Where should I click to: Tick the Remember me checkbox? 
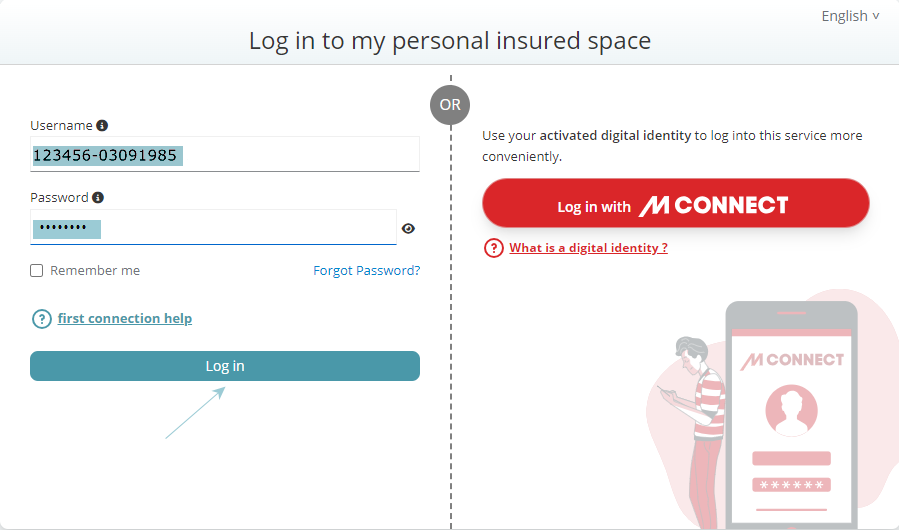(x=37, y=270)
